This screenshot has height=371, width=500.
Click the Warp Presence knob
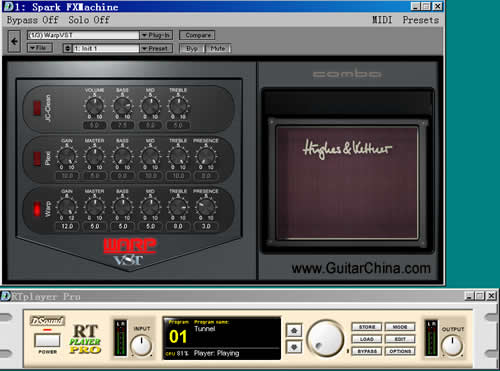(x=206, y=207)
